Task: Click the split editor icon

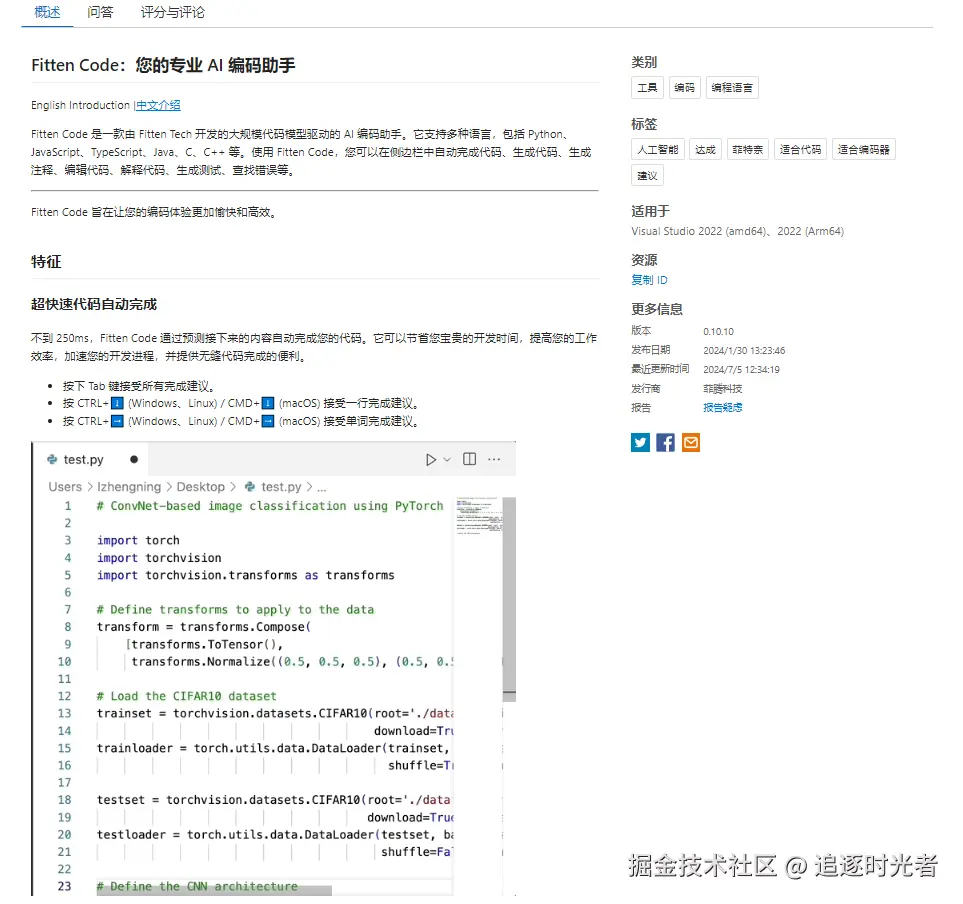Action: point(469,459)
